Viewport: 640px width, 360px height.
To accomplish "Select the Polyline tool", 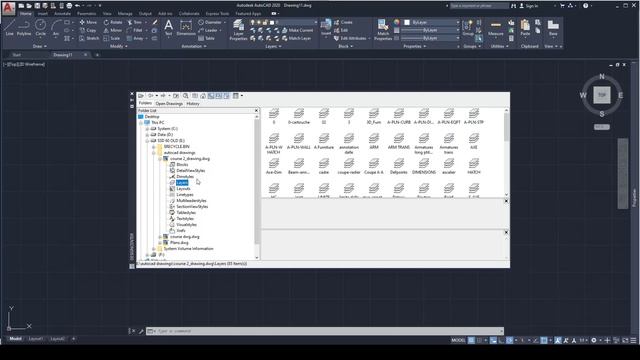I will pos(24,28).
